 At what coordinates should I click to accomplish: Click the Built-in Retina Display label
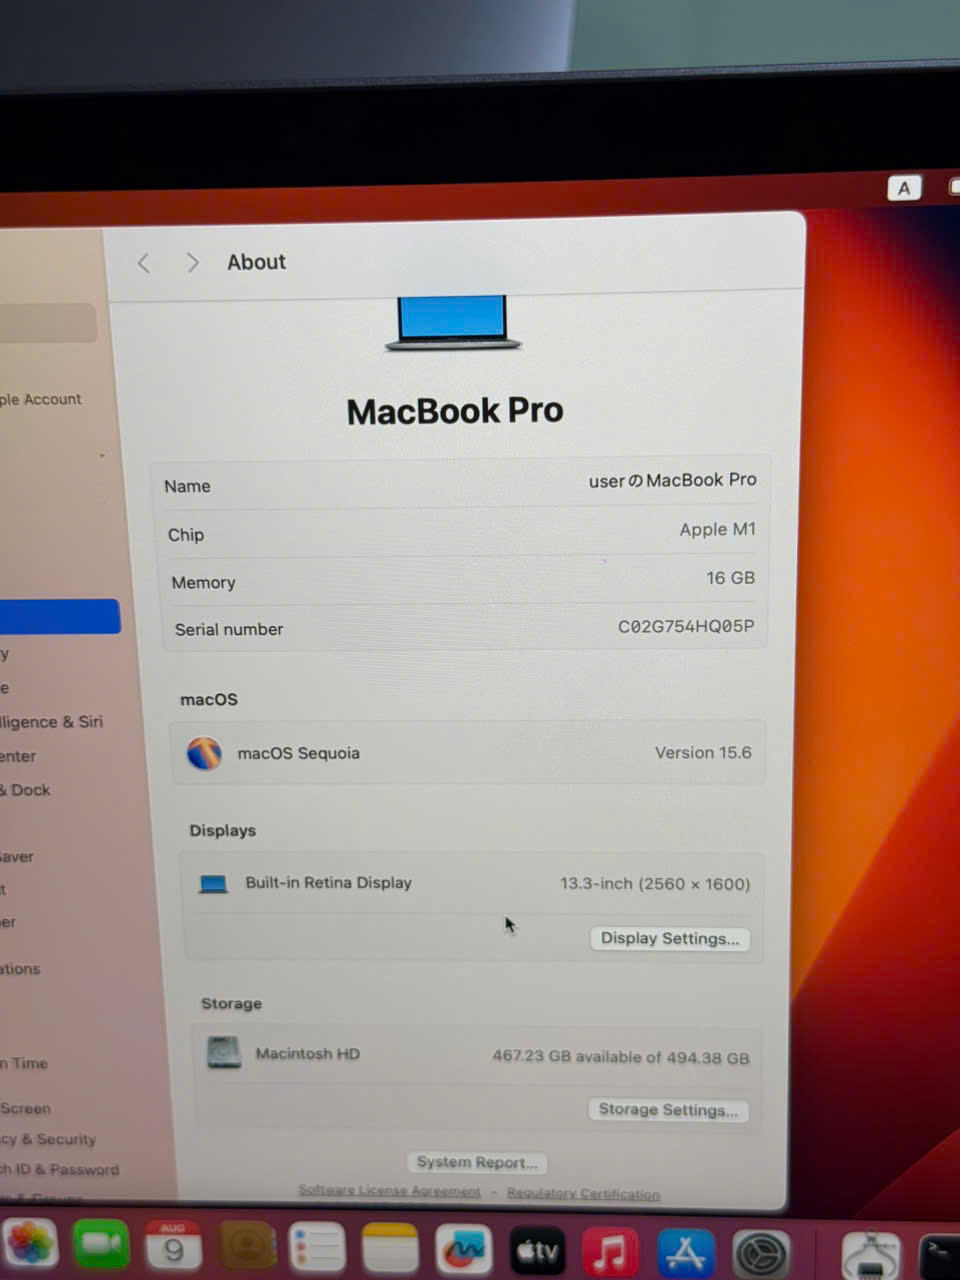point(329,883)
